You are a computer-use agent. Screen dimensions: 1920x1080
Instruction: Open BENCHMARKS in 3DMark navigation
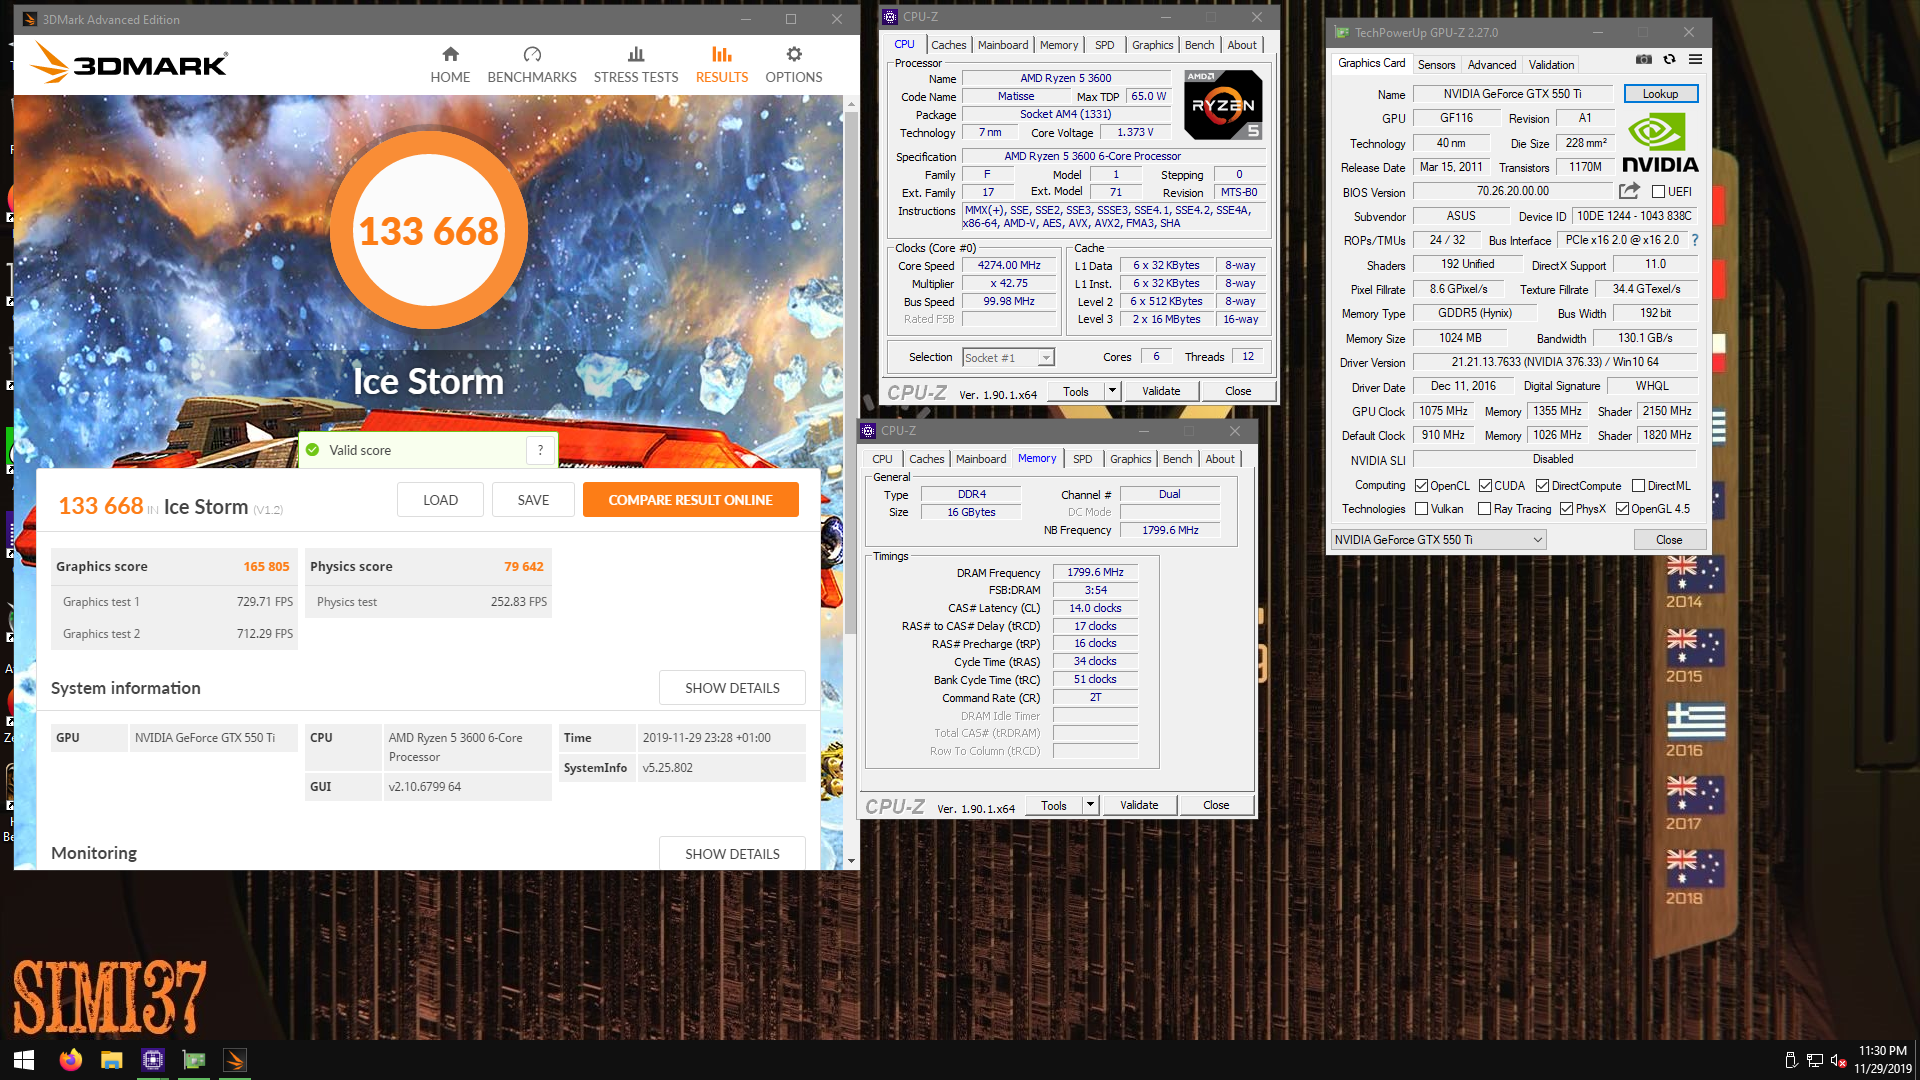(532, 65)
